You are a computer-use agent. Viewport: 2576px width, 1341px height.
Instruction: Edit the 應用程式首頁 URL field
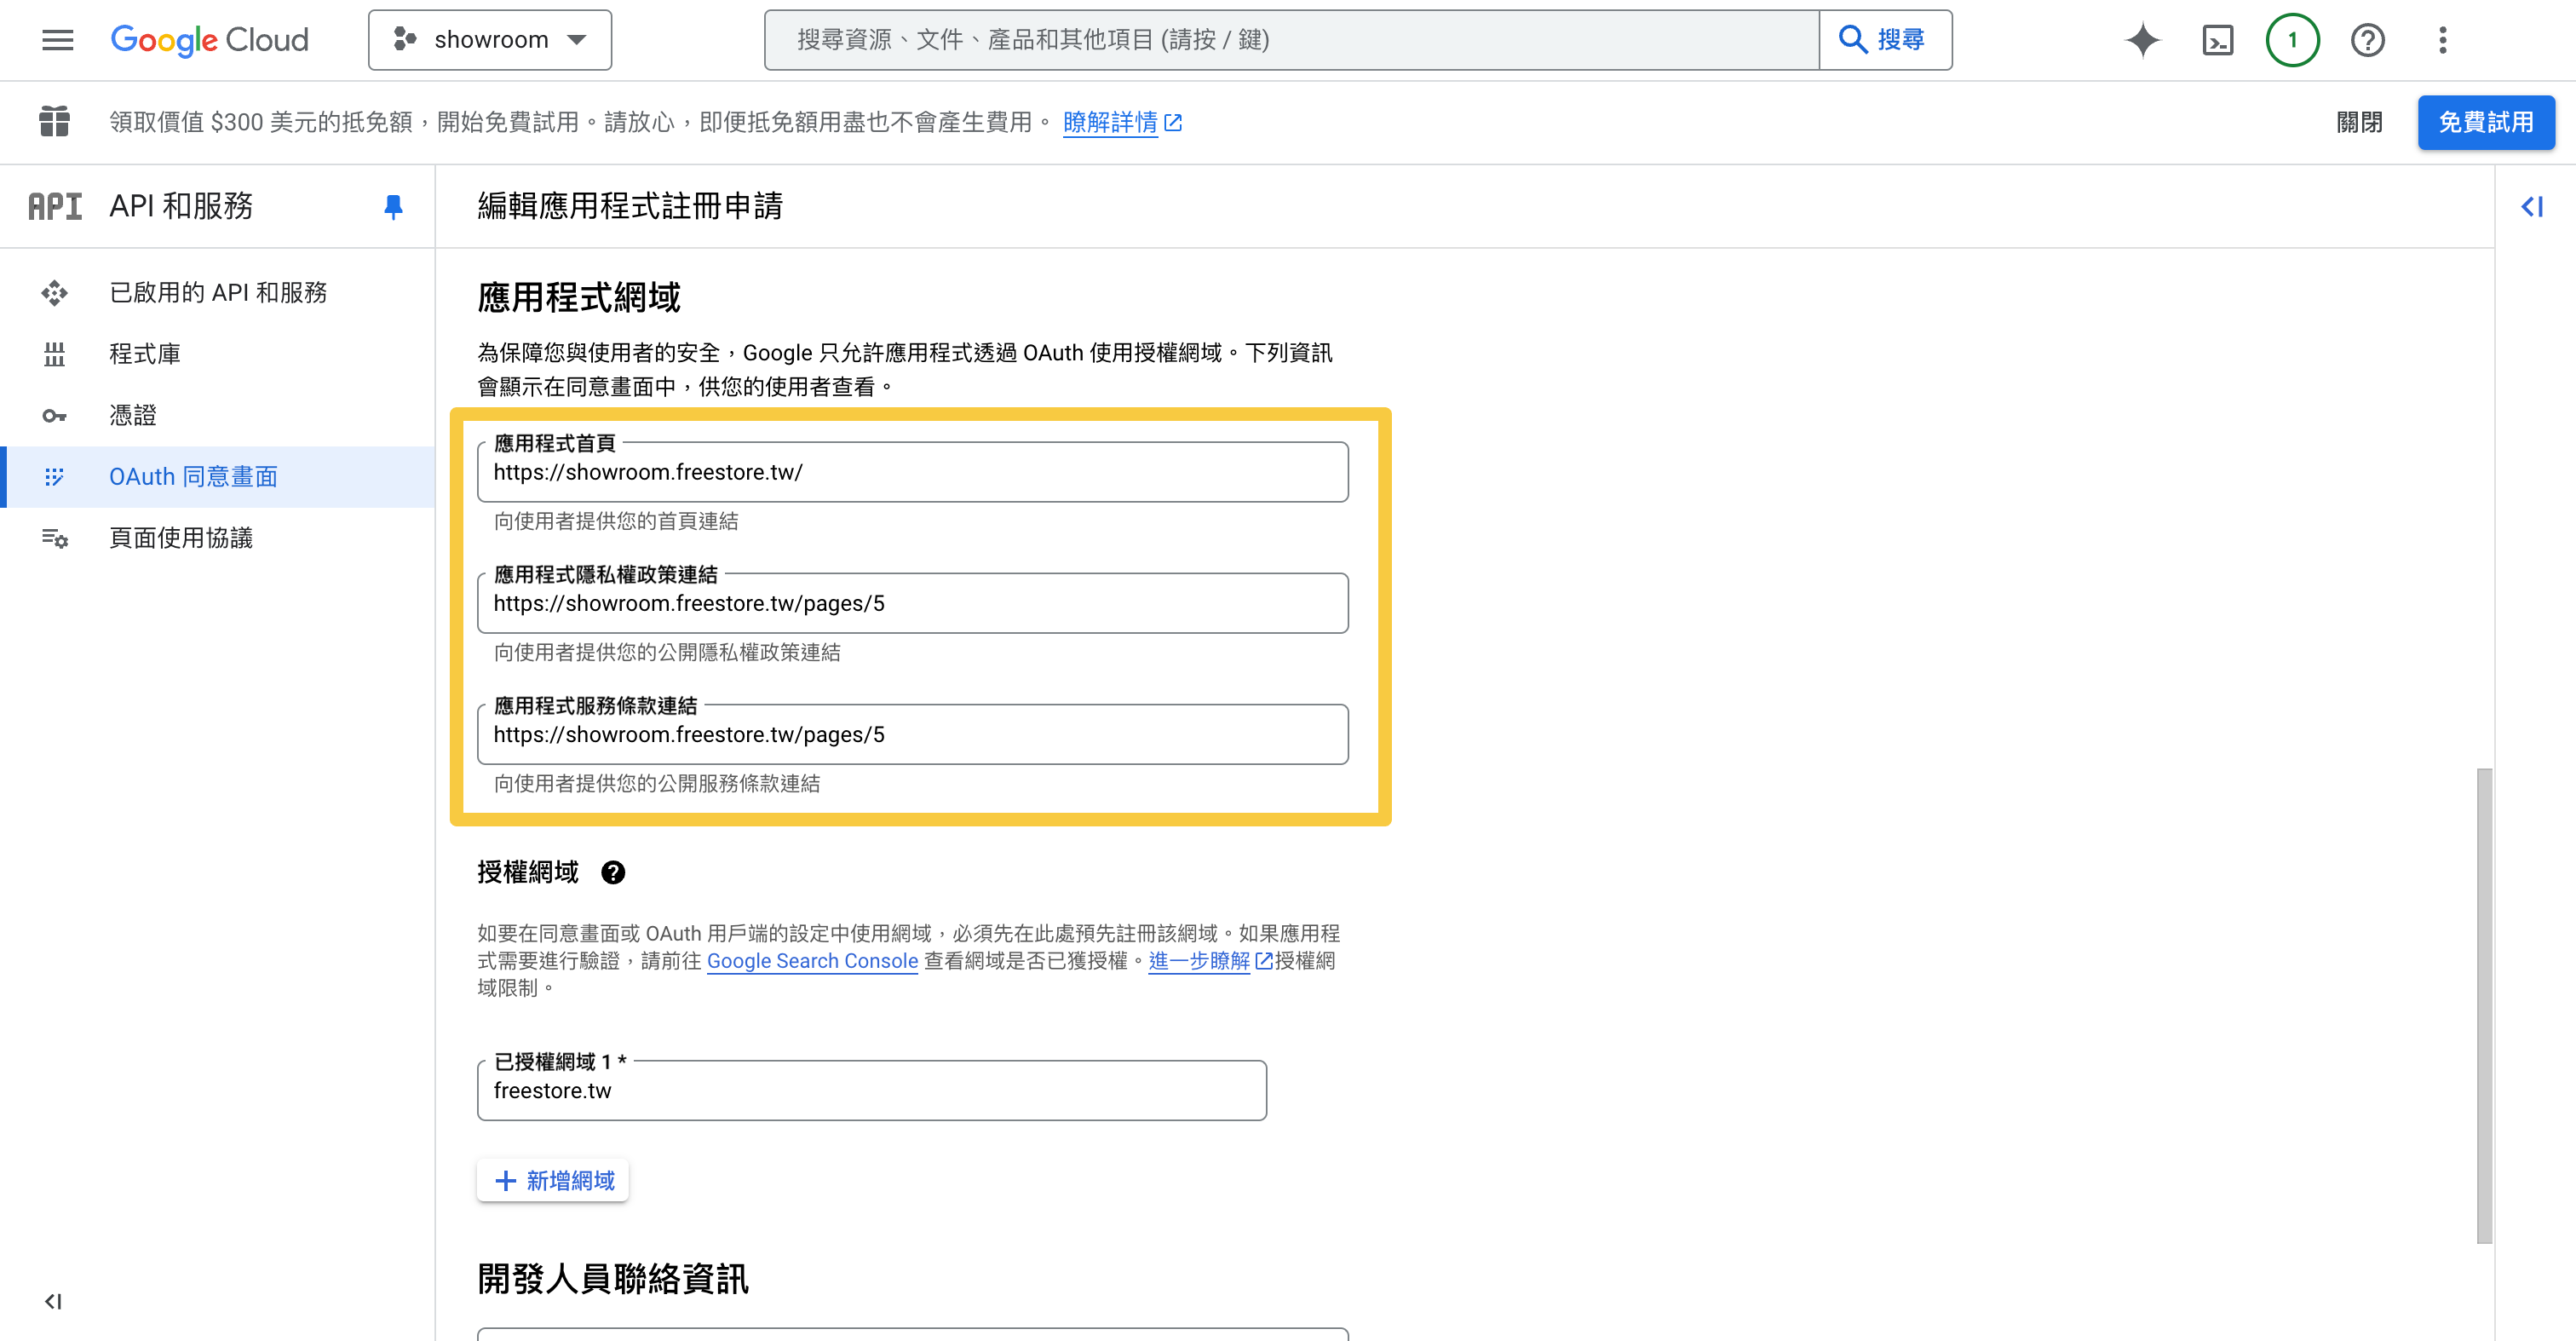pyautogui.click(x=912, y=472)
